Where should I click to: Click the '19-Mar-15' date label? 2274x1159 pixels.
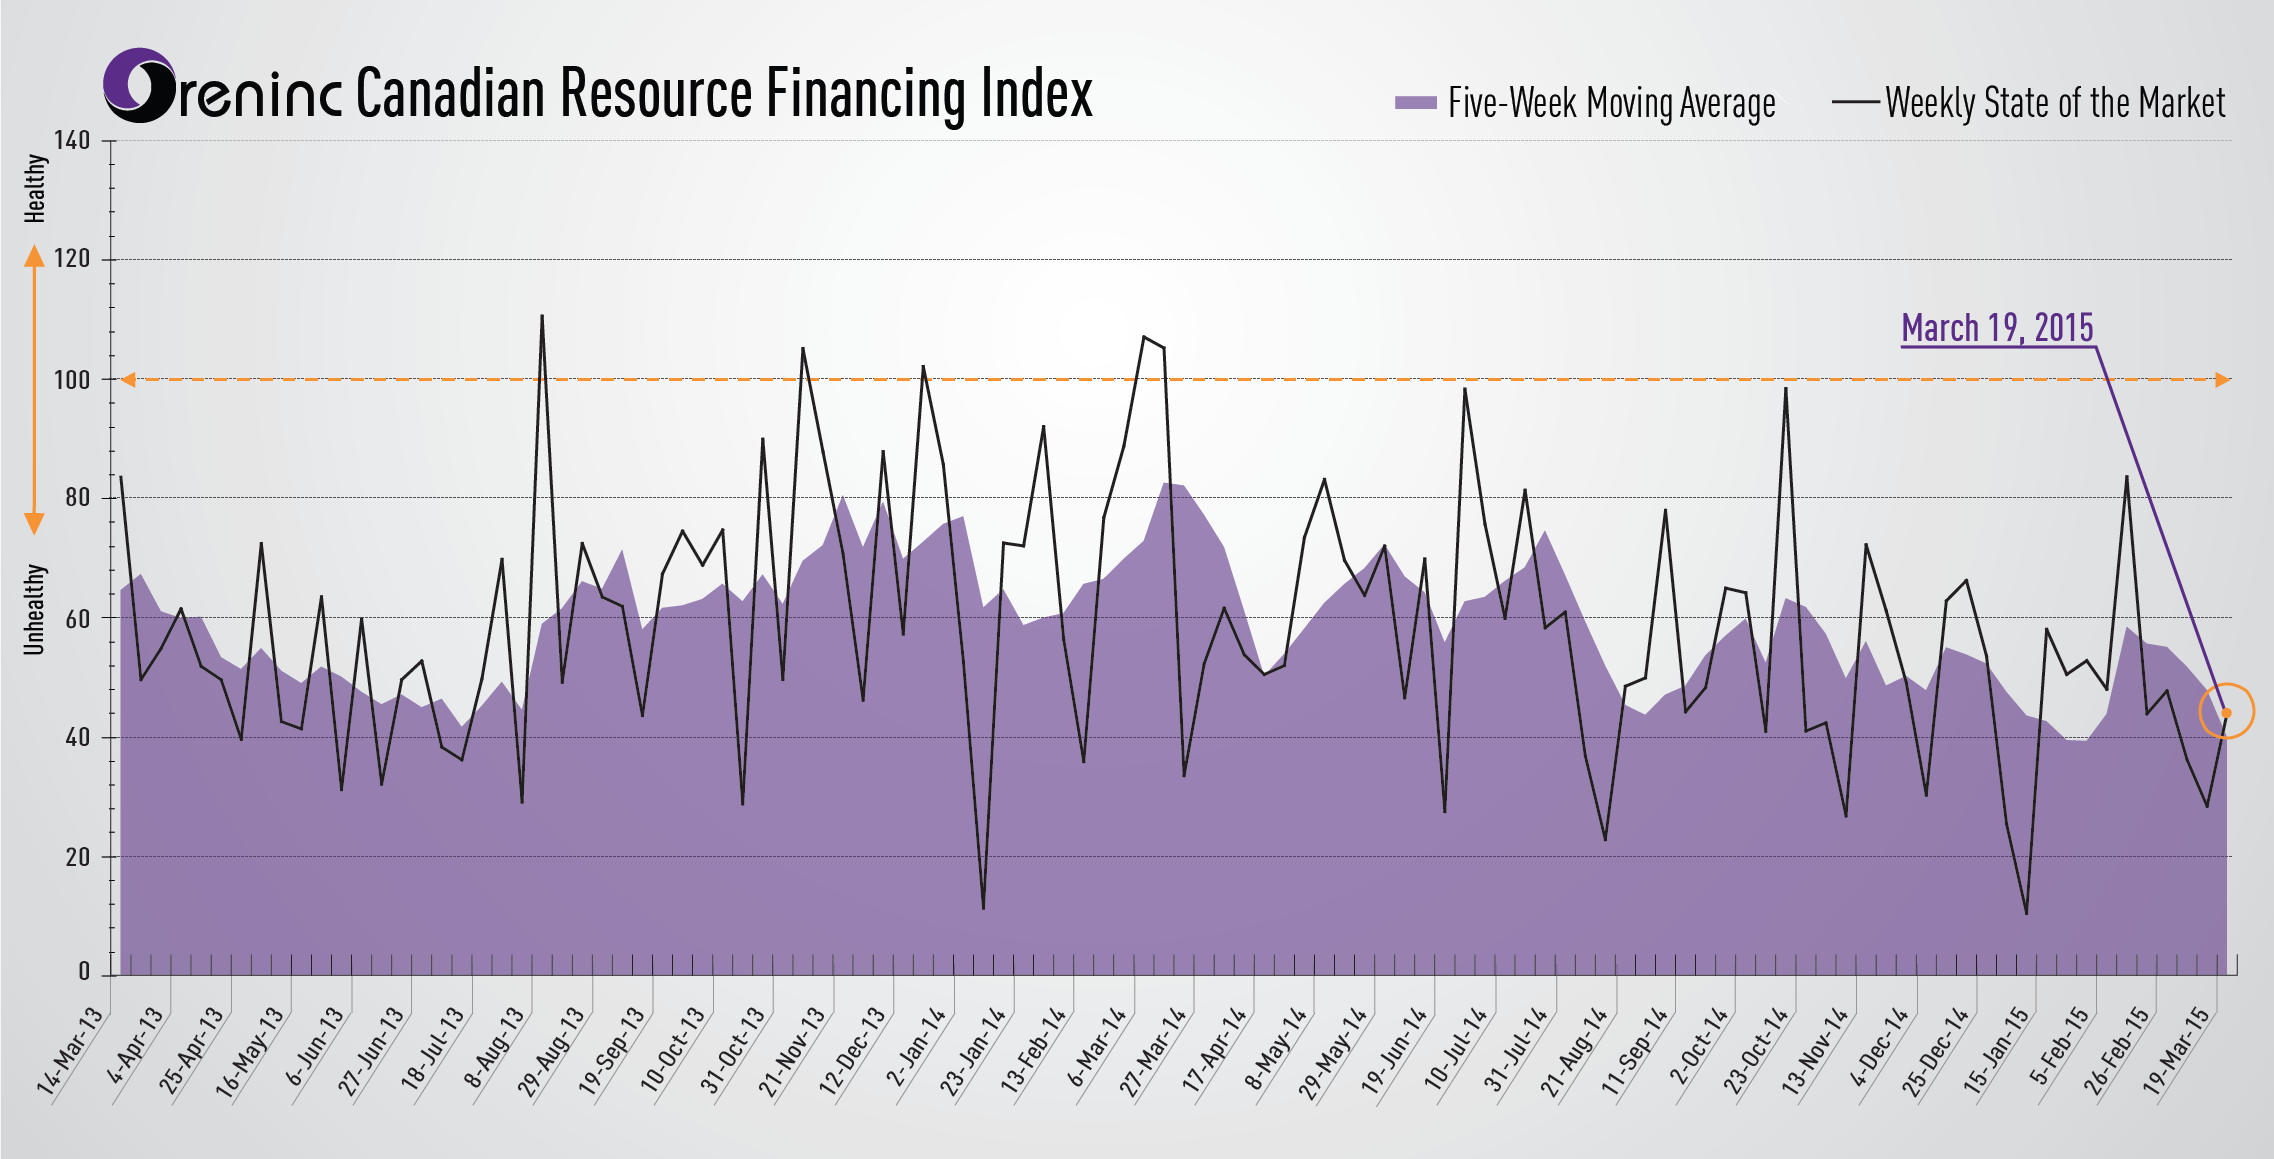tap(2178, 1050)
